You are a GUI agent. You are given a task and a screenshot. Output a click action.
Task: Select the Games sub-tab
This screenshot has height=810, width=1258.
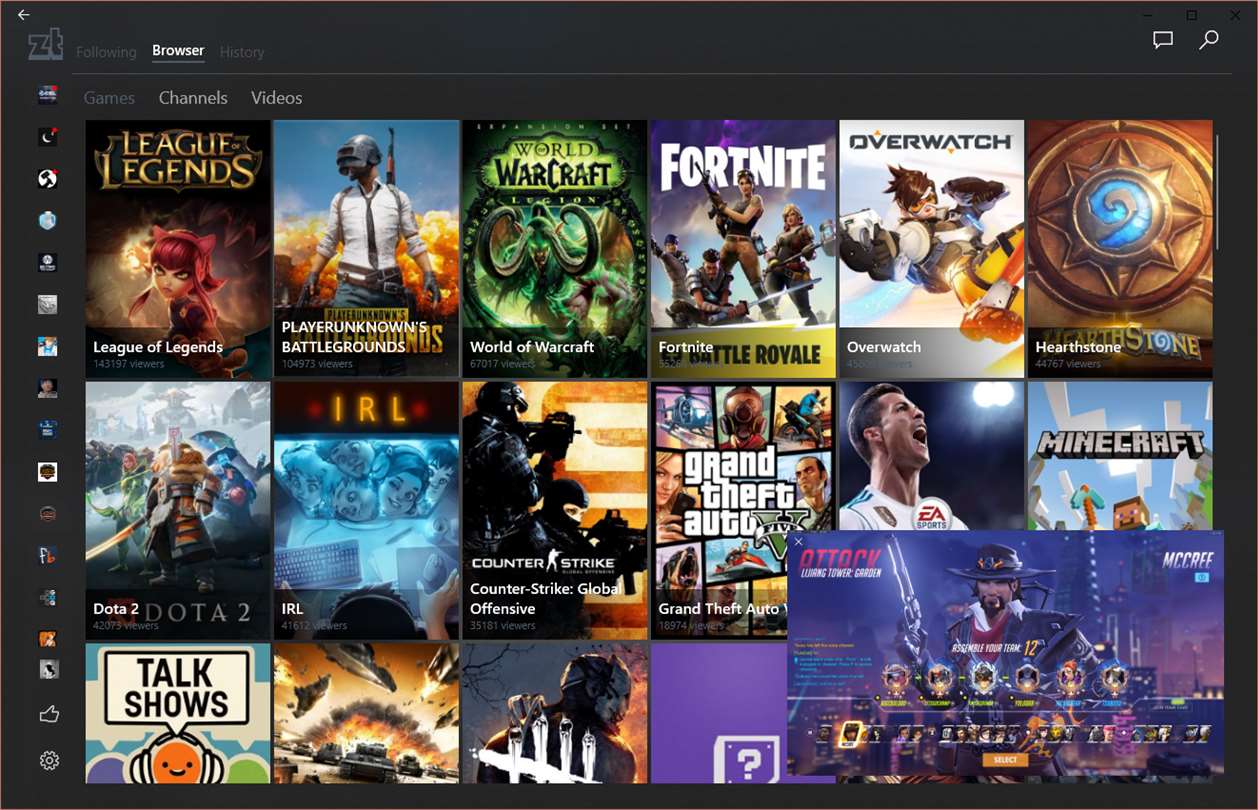tap(109, 98)
